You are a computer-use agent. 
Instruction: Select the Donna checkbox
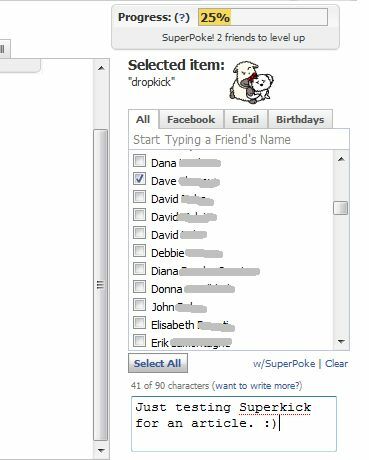139,287
